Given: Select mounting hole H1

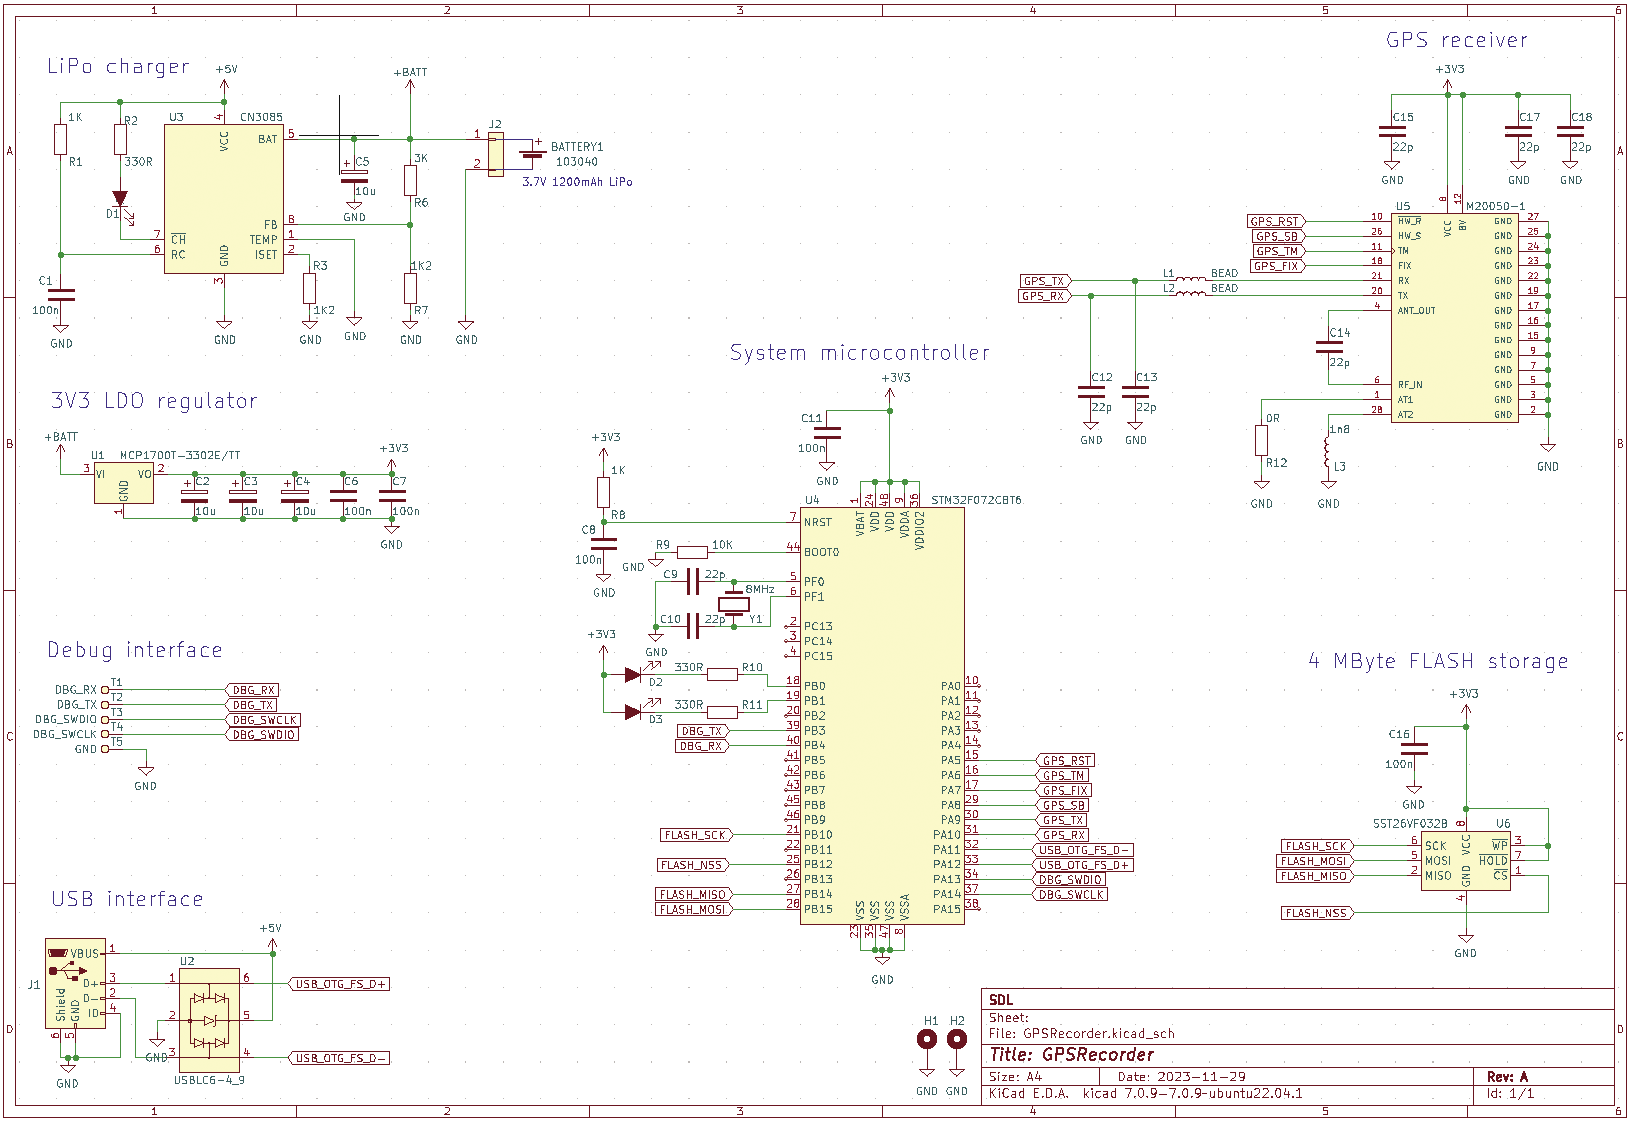Looking at the screenshot, I should click(928, 1039).
